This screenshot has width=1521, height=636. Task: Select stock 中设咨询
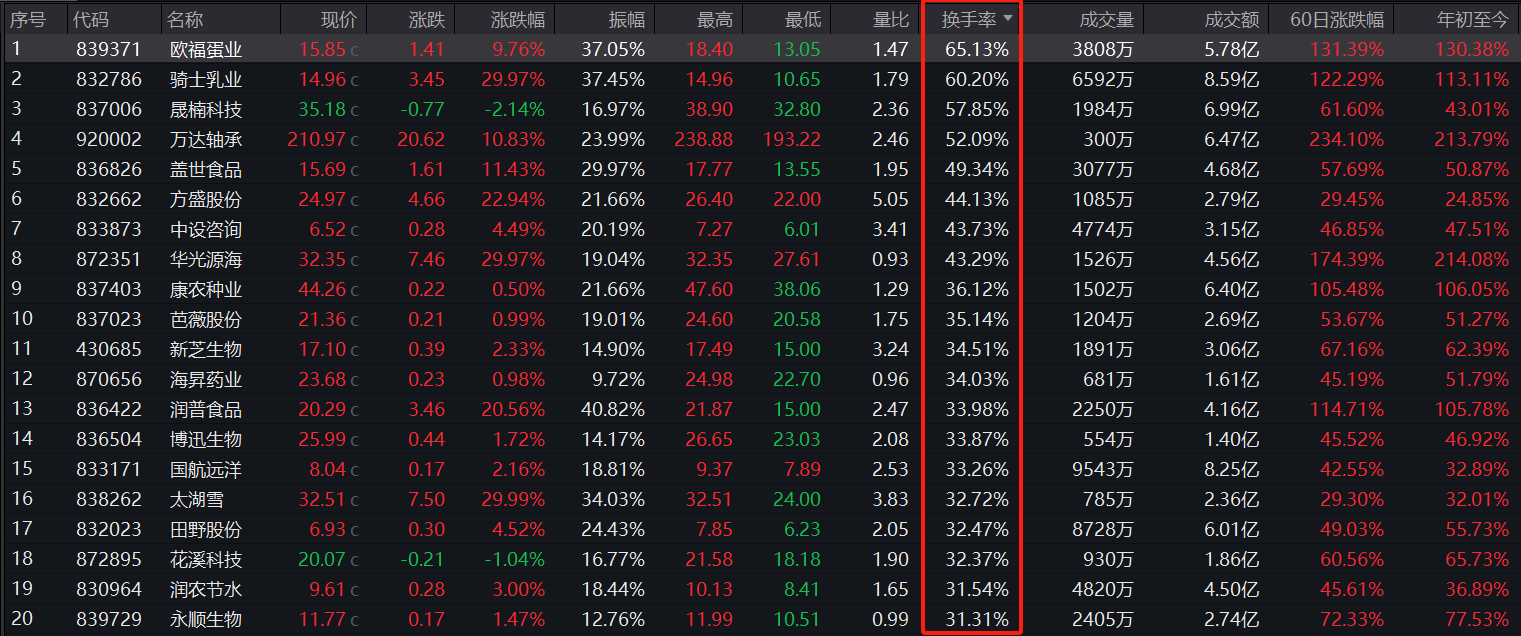[206, 229]
